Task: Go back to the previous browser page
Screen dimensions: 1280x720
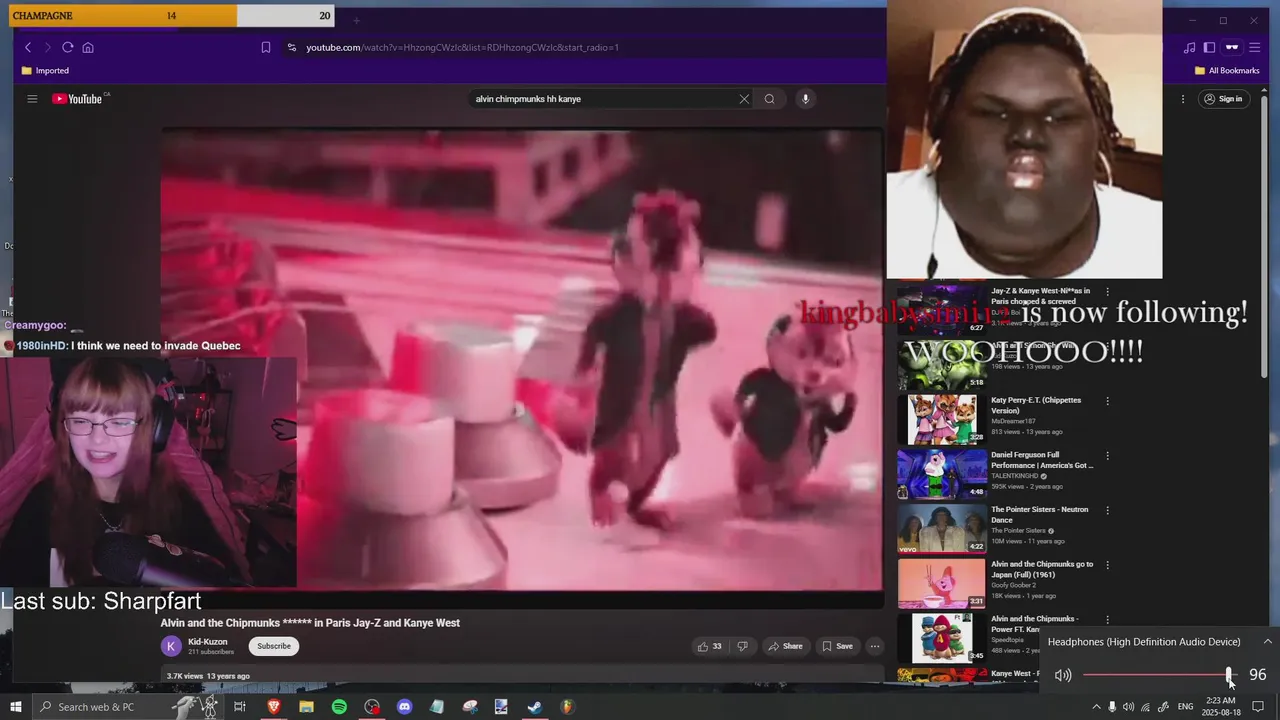Action: (28, 47)
